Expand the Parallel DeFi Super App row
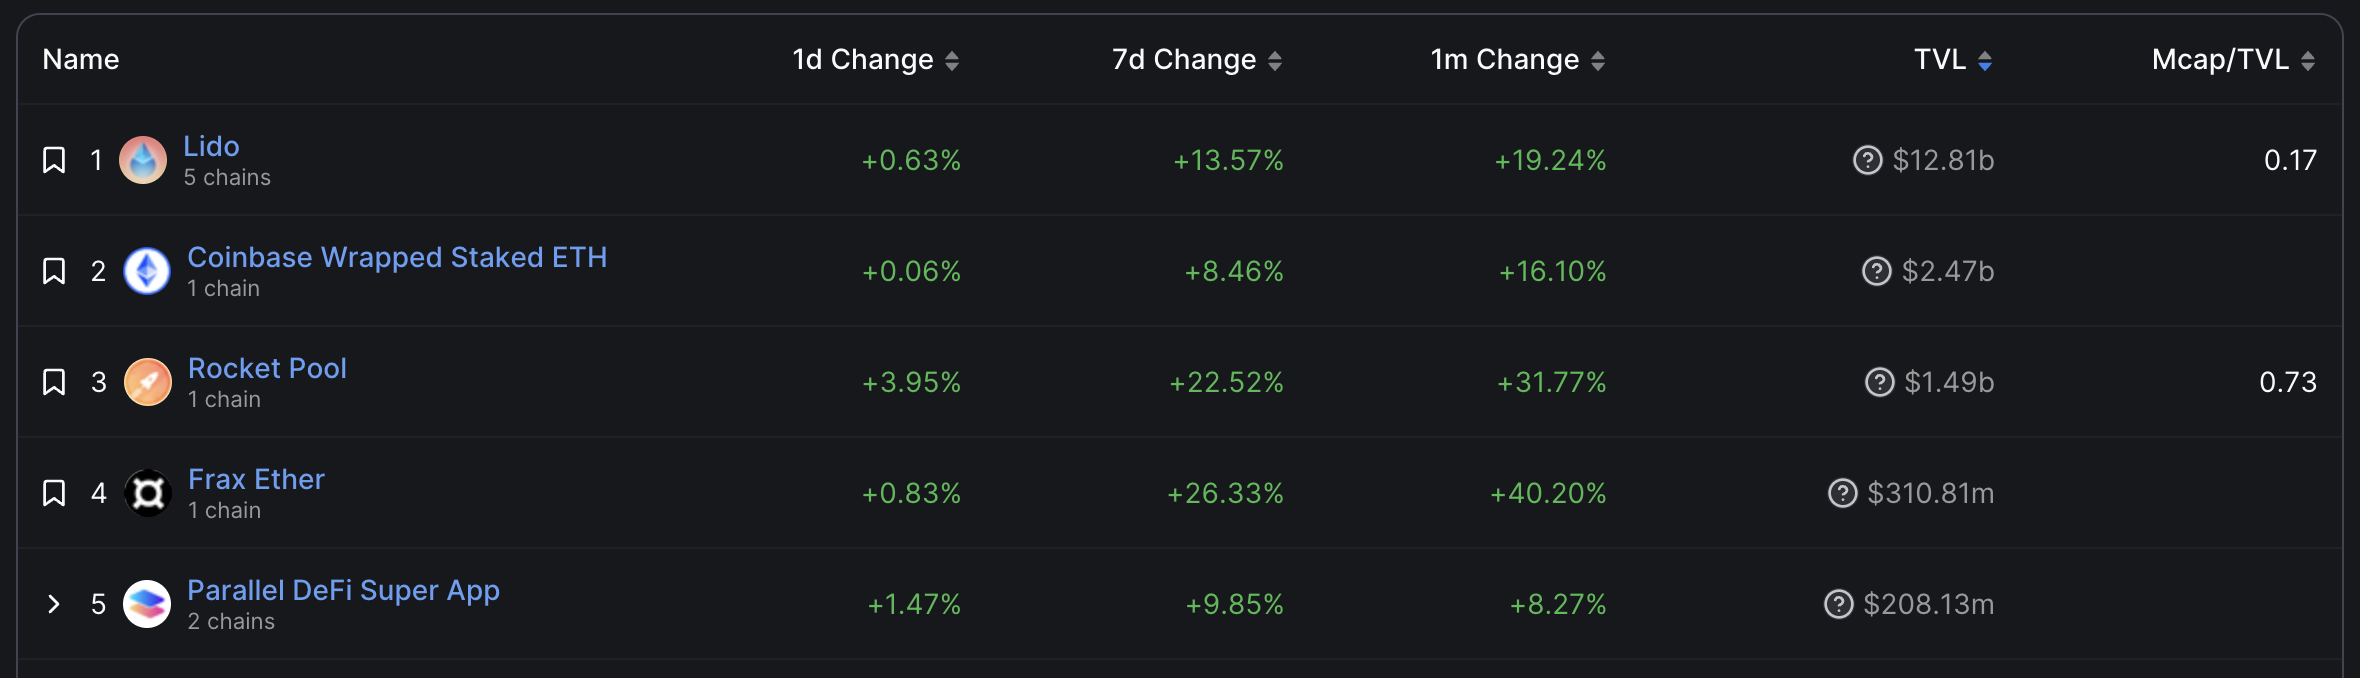 click(x=54, y=604)
